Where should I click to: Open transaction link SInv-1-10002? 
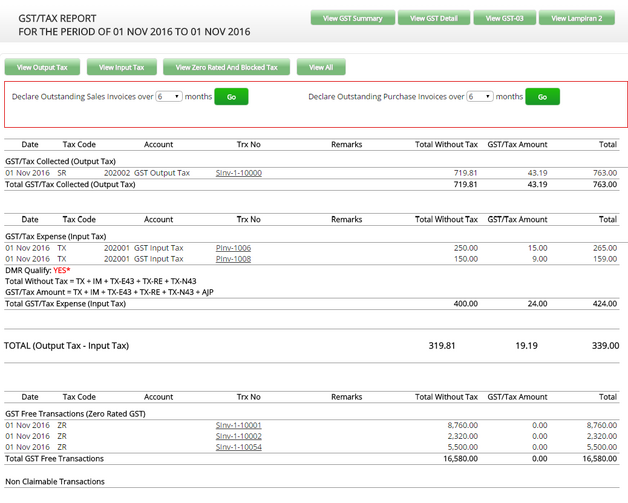click(239, 436)
